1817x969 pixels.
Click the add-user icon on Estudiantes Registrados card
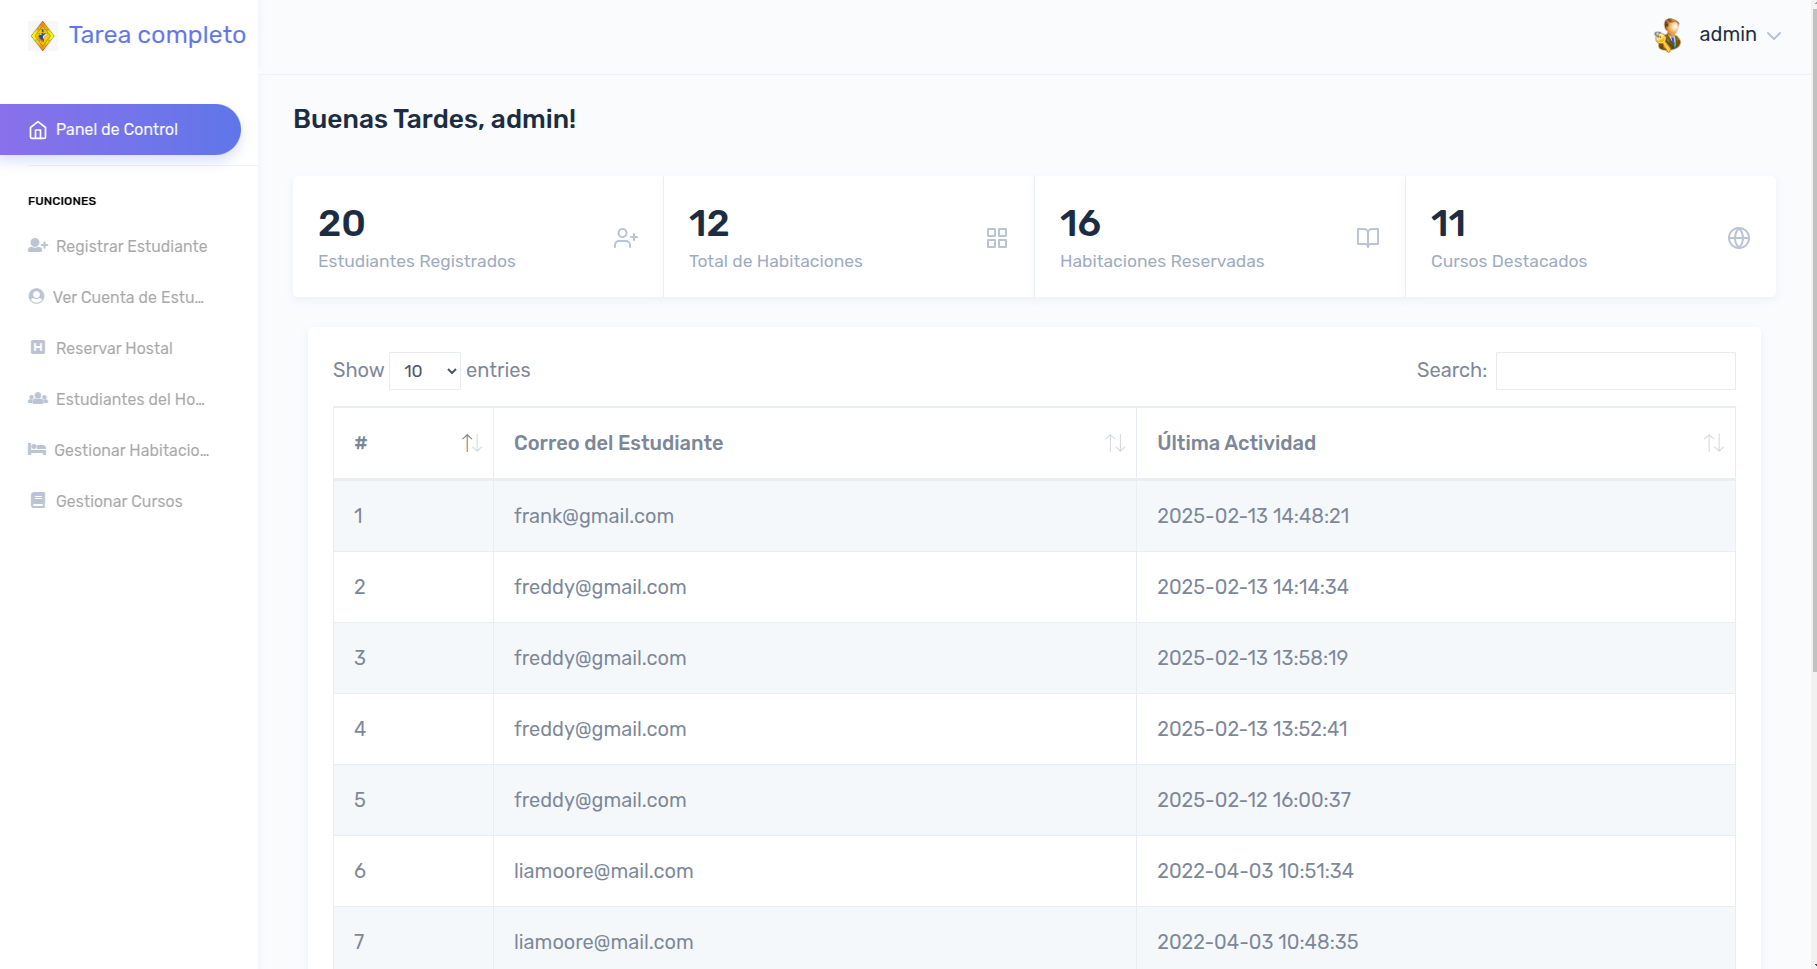tap(626, 238)
